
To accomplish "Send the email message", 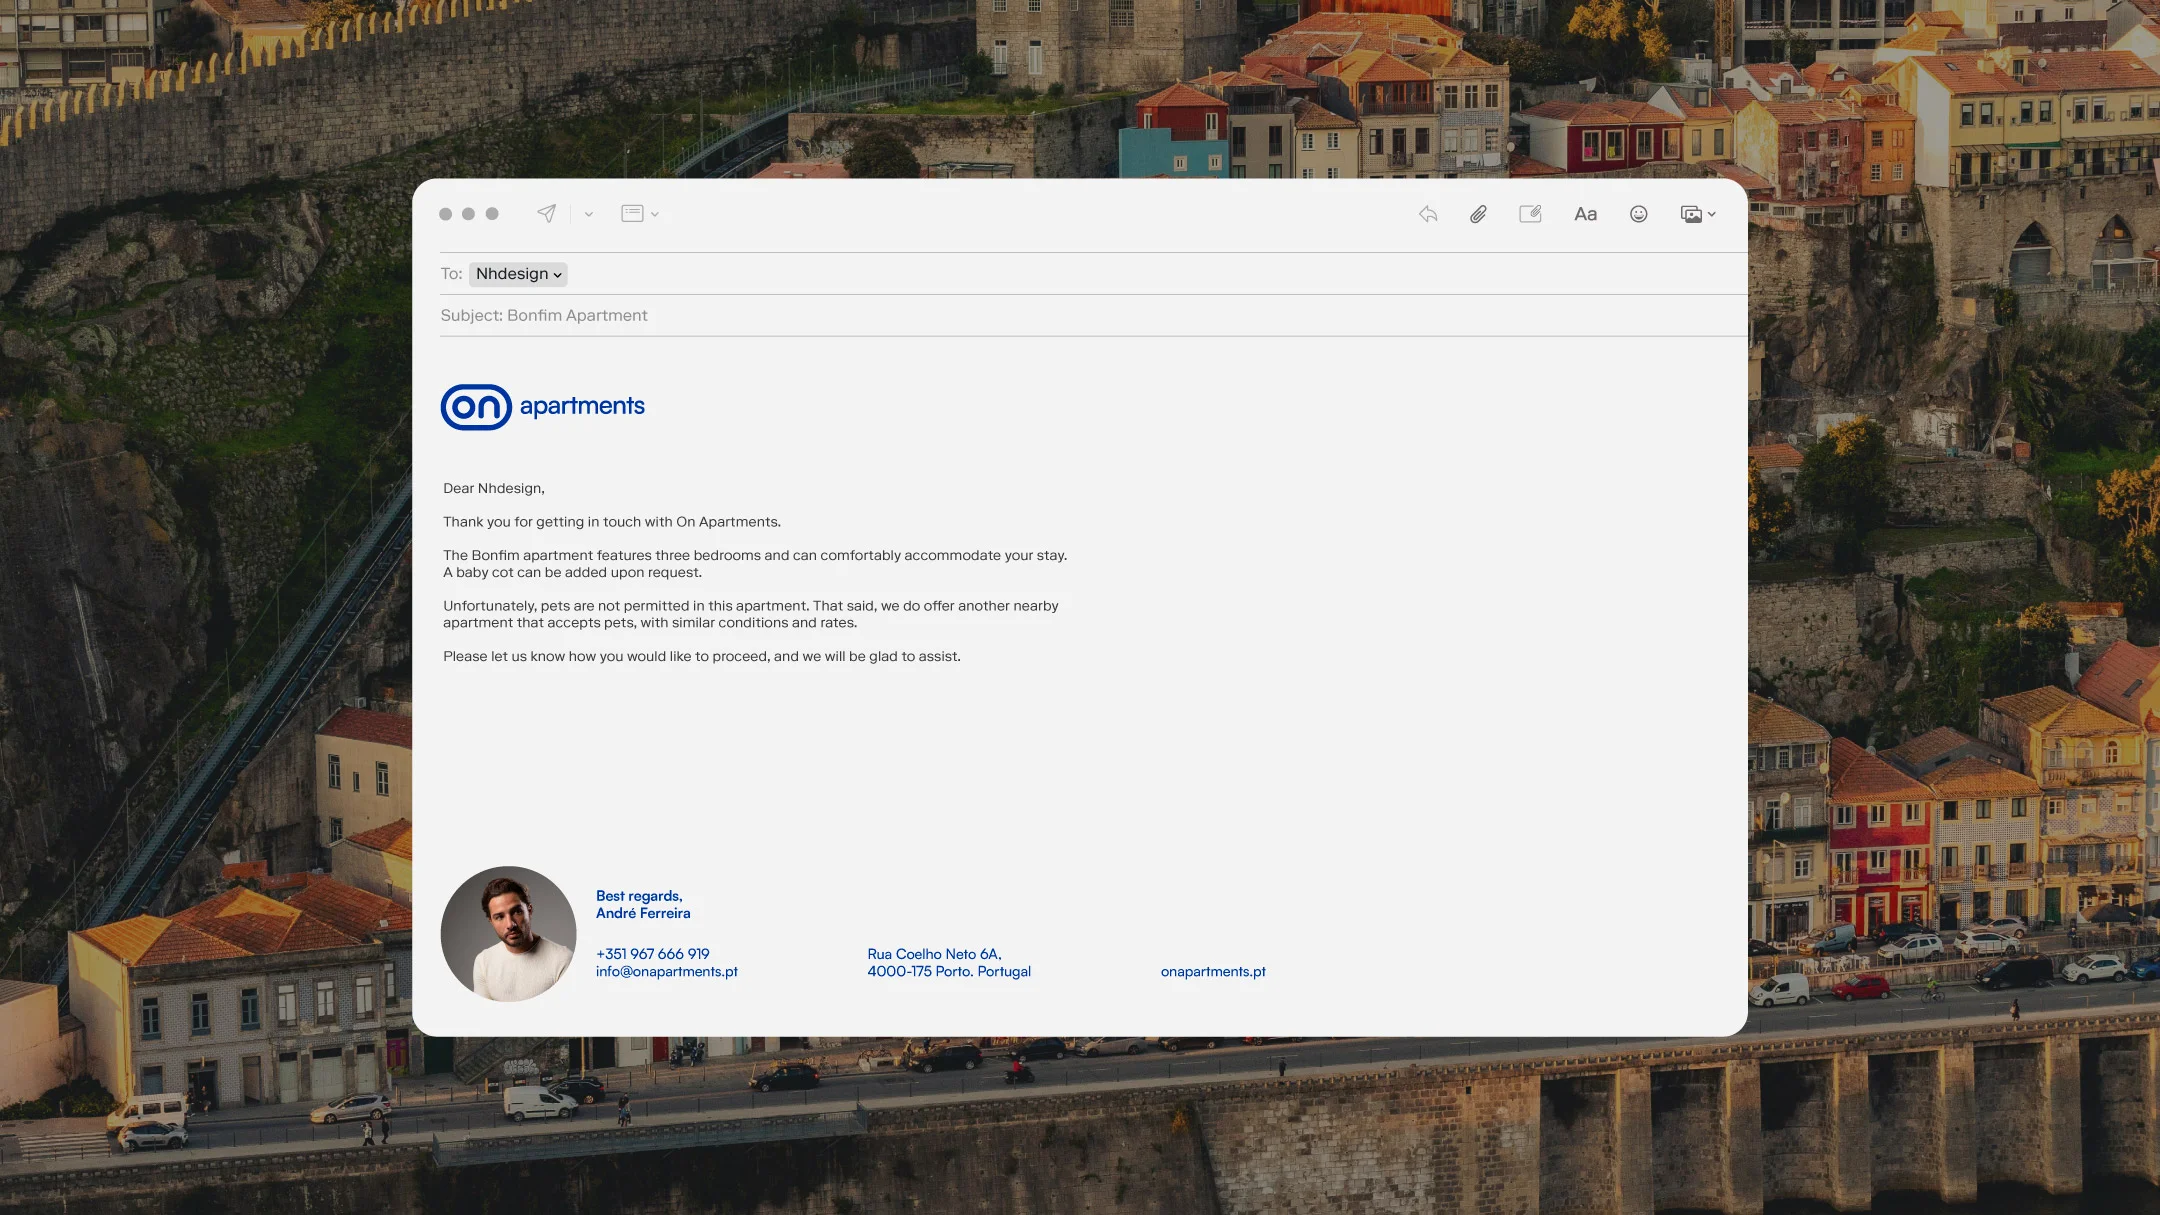I will point(546,213).
